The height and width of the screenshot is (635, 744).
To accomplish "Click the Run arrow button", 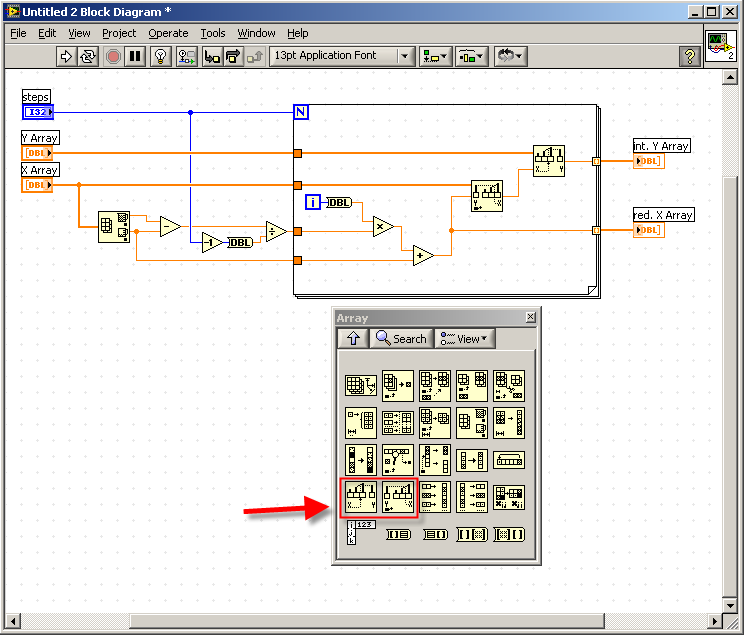I will click(x=66, y=56).
